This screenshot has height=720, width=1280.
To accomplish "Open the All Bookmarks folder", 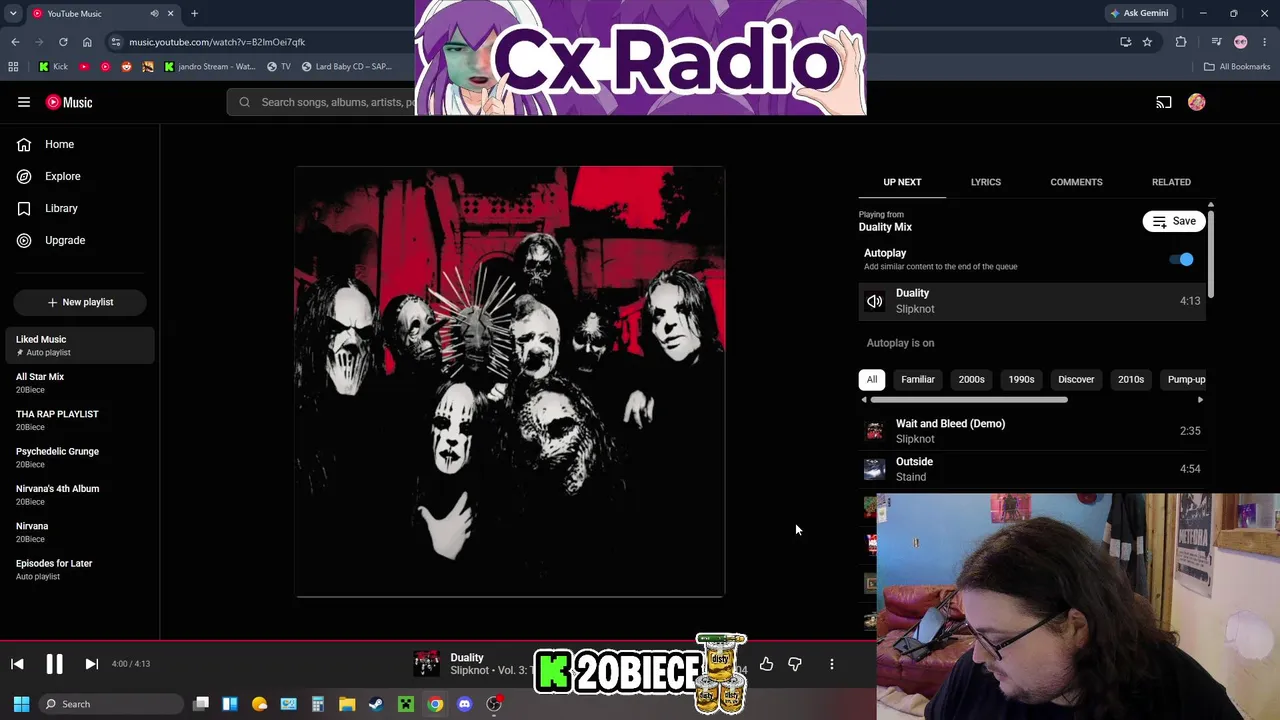I will [1237, 67].
